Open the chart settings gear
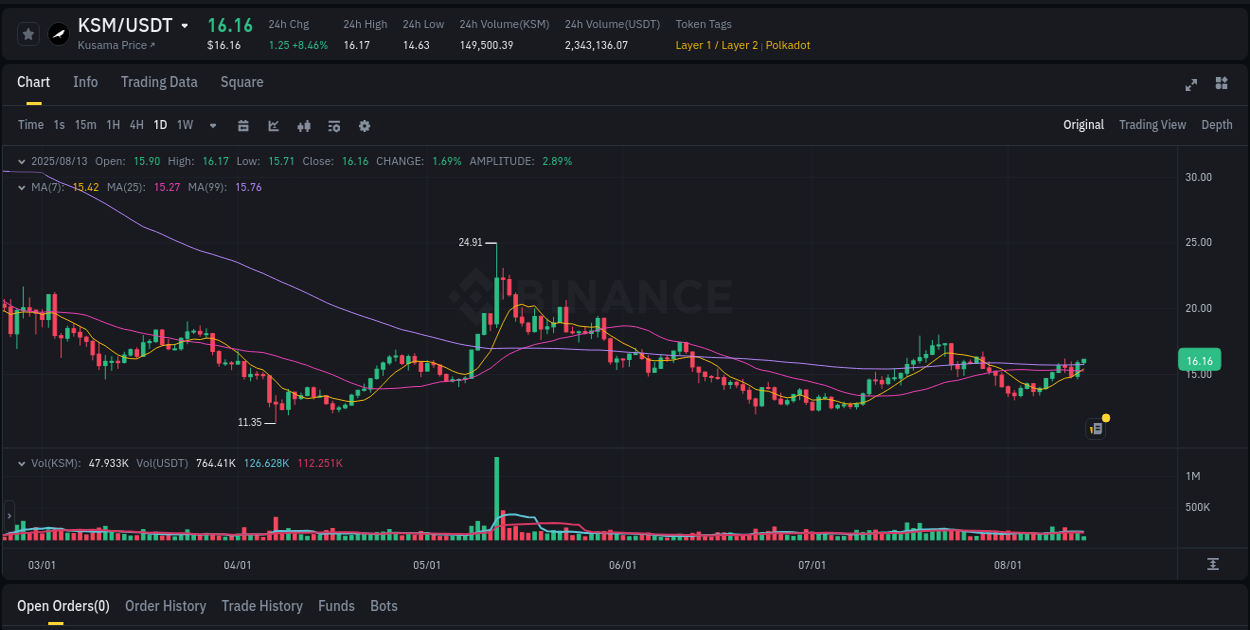The image size is (1250, 630). (364, 126)
